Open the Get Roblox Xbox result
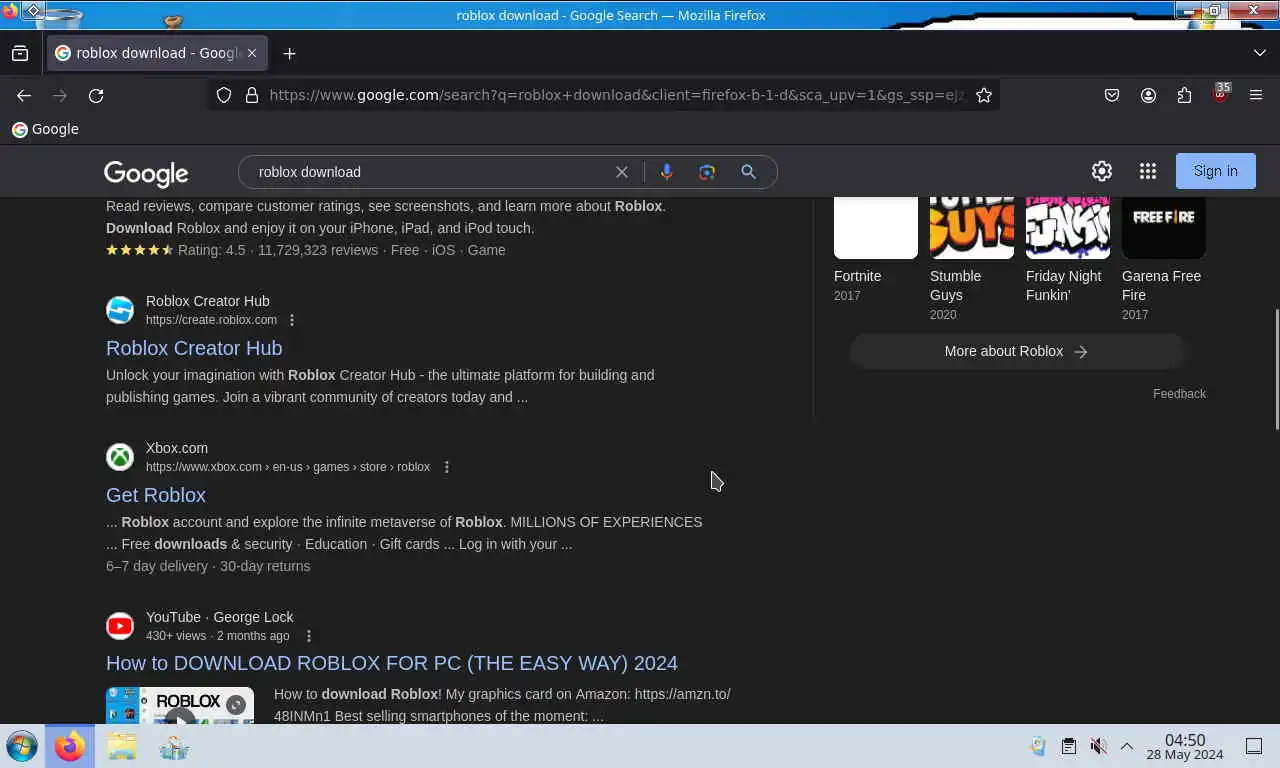Viewport: 1280px width, 768px height. tap(156, 495)
